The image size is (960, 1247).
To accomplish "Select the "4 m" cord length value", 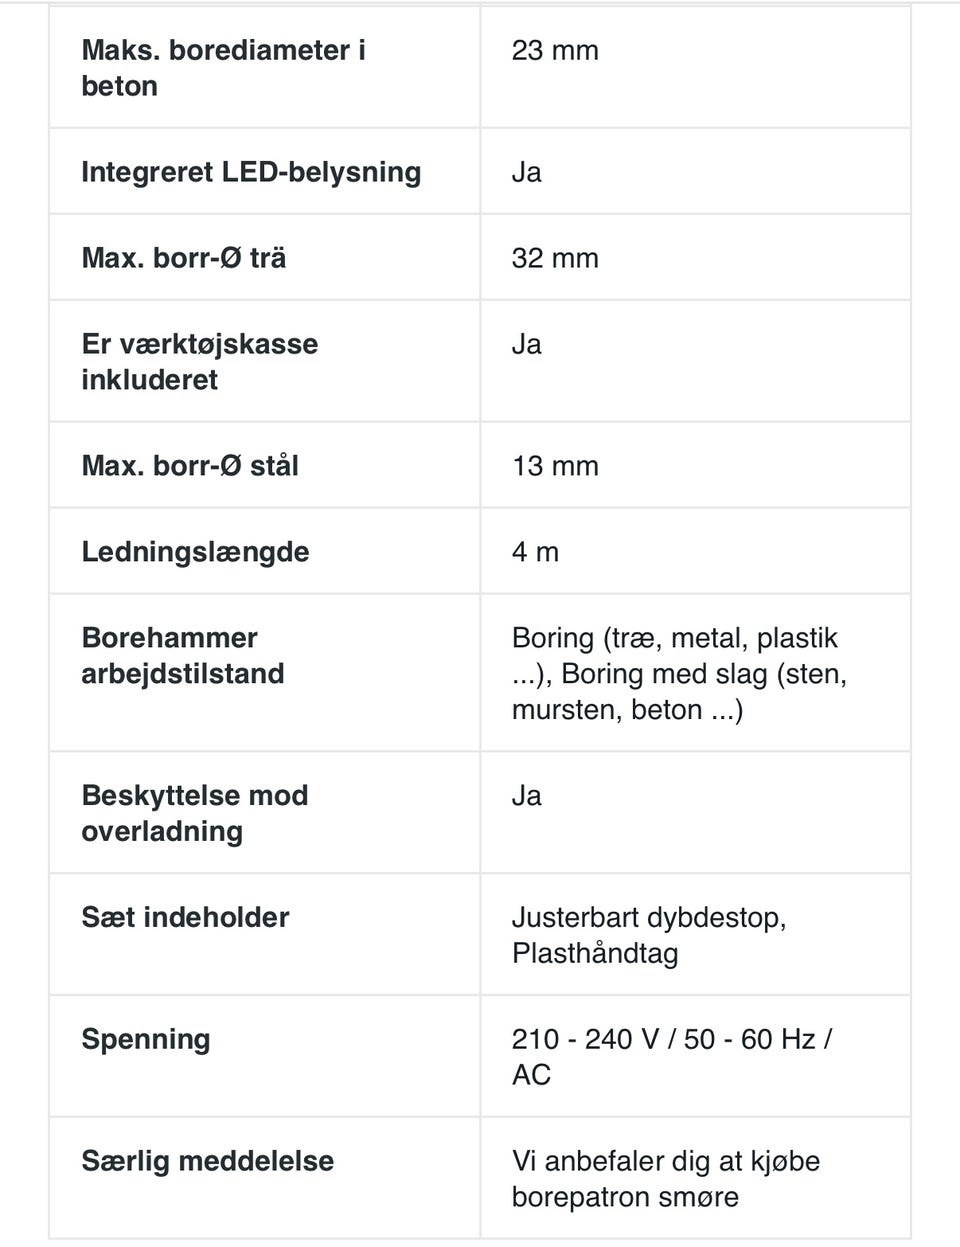I will [x=535, y=552].
